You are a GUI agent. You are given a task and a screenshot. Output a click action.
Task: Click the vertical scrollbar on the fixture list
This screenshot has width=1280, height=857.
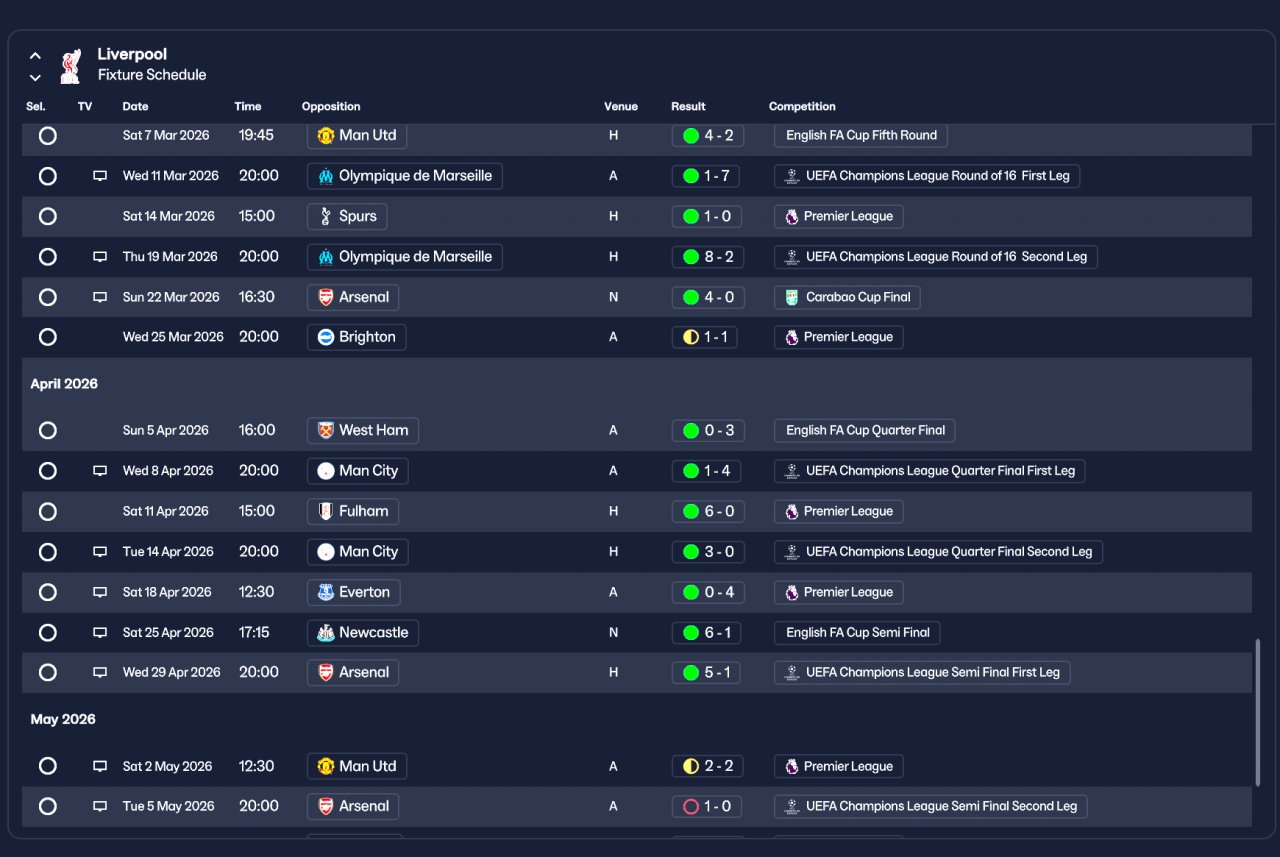pyautogui.click(x=1257, y=713)
